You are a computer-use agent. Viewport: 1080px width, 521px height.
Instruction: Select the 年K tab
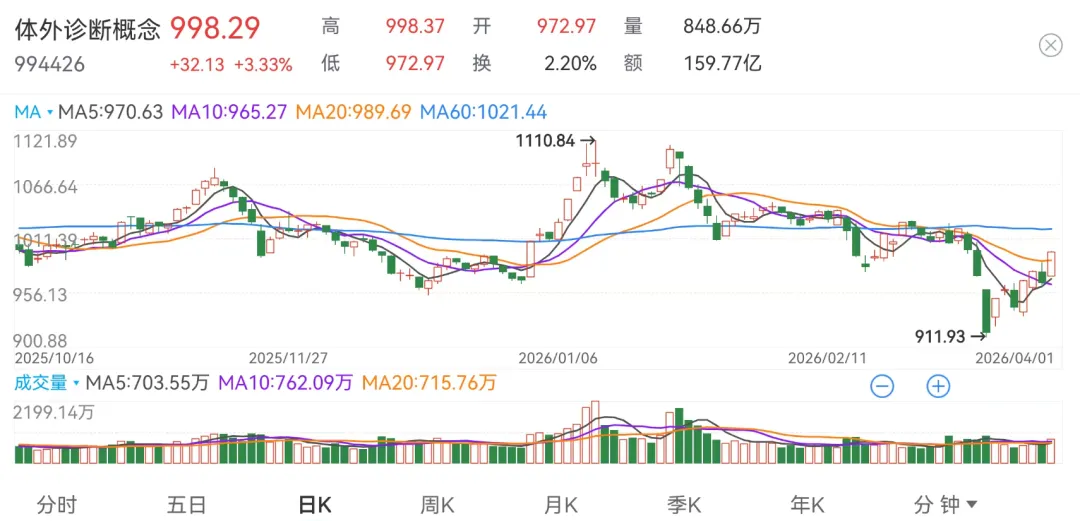(x=807, y=505)
